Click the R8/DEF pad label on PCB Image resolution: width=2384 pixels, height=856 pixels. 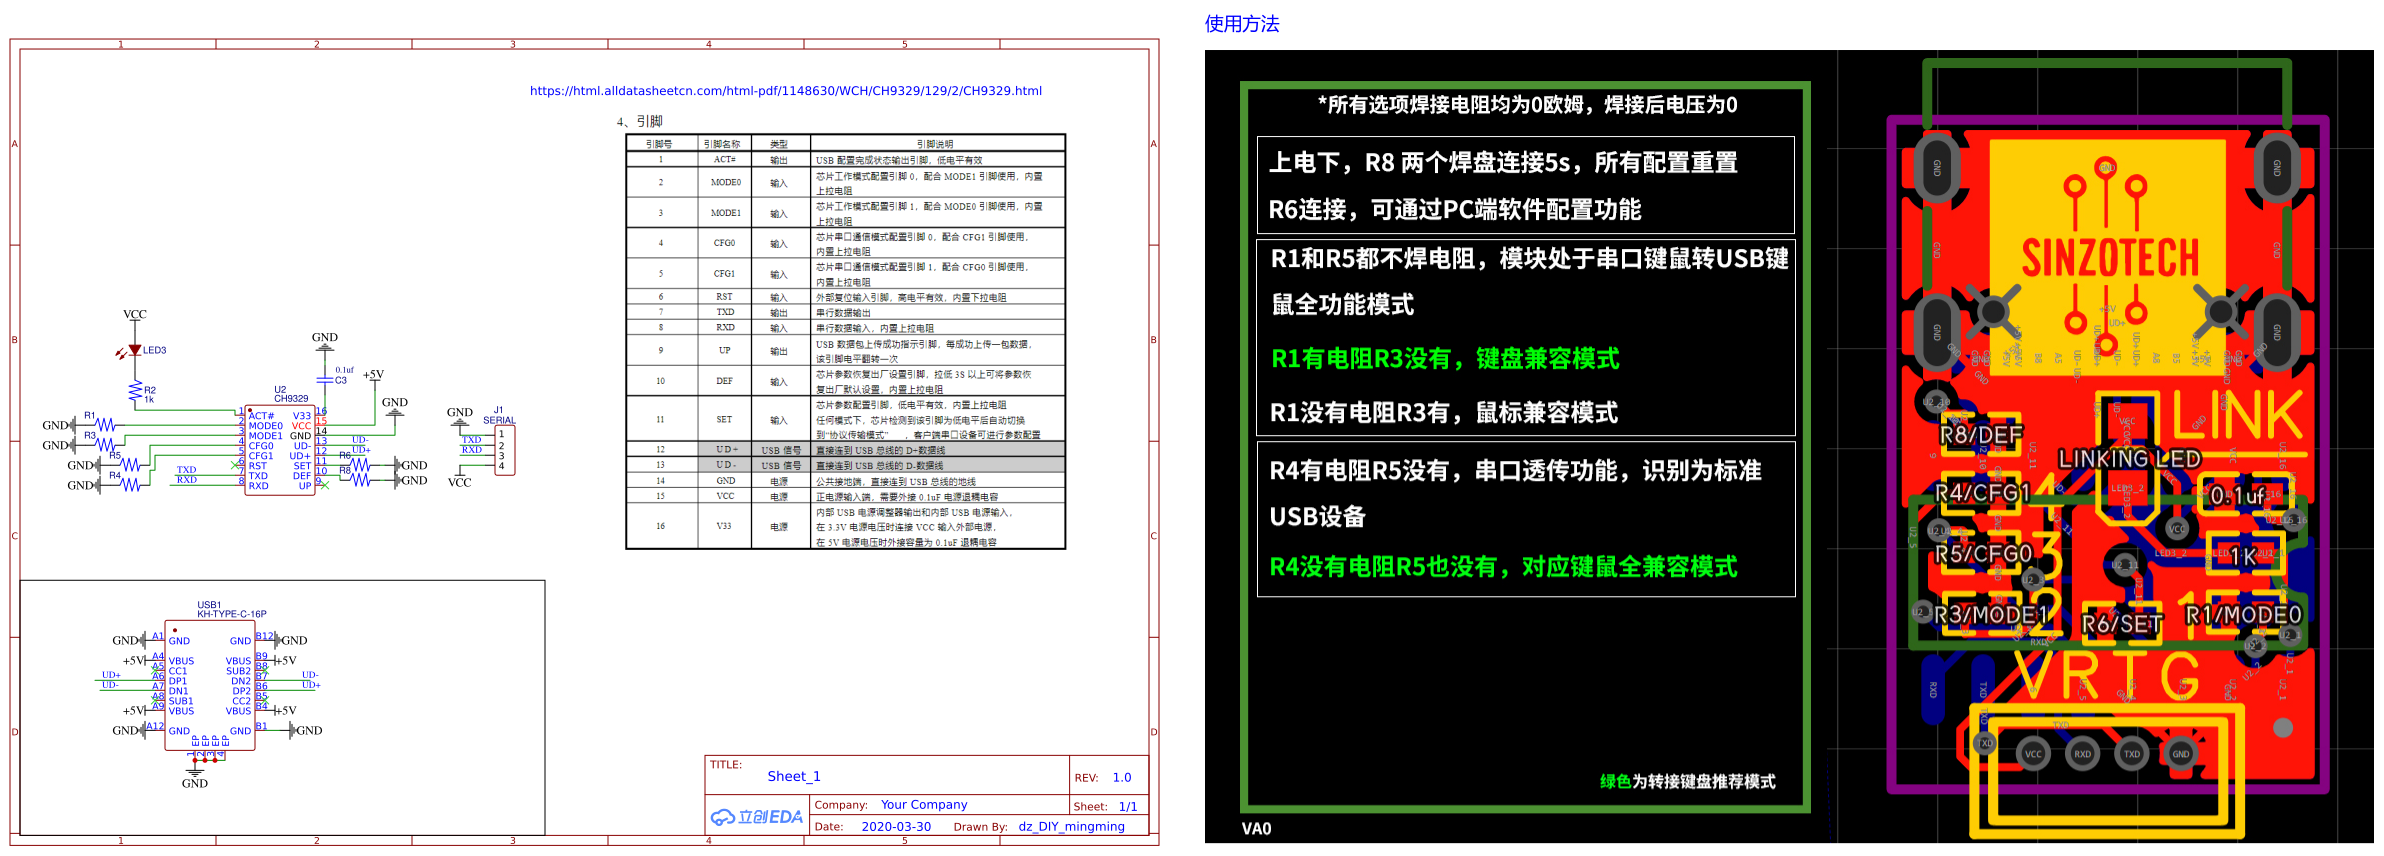[1981, 435]
